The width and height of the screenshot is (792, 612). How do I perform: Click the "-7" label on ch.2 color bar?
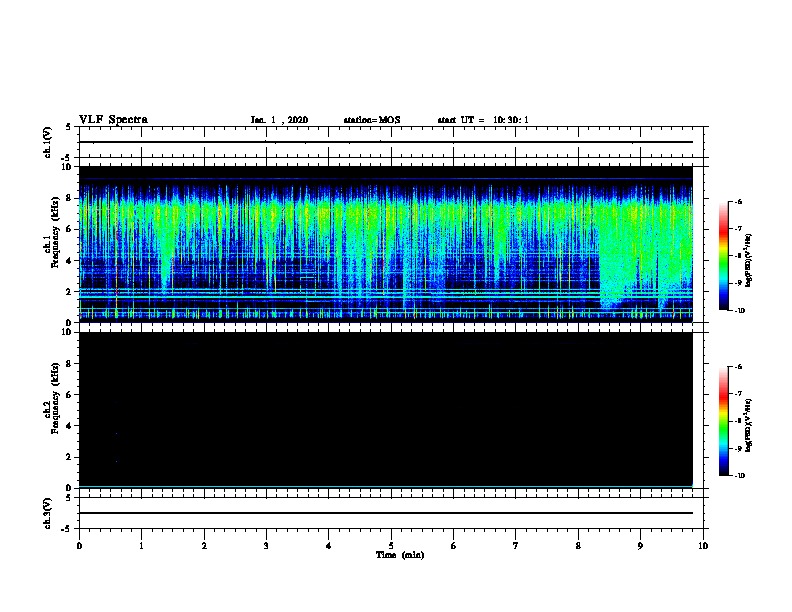coord(738,394)
